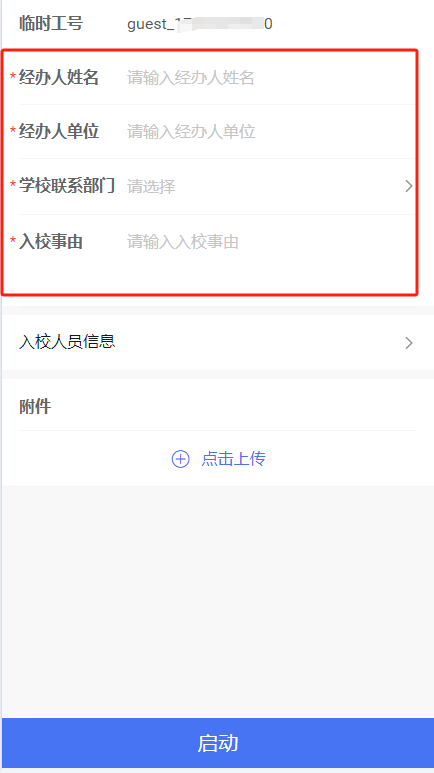Click the guest_ temporary ID value
Viewport: 434px width, 773px height.
point(200,24)
